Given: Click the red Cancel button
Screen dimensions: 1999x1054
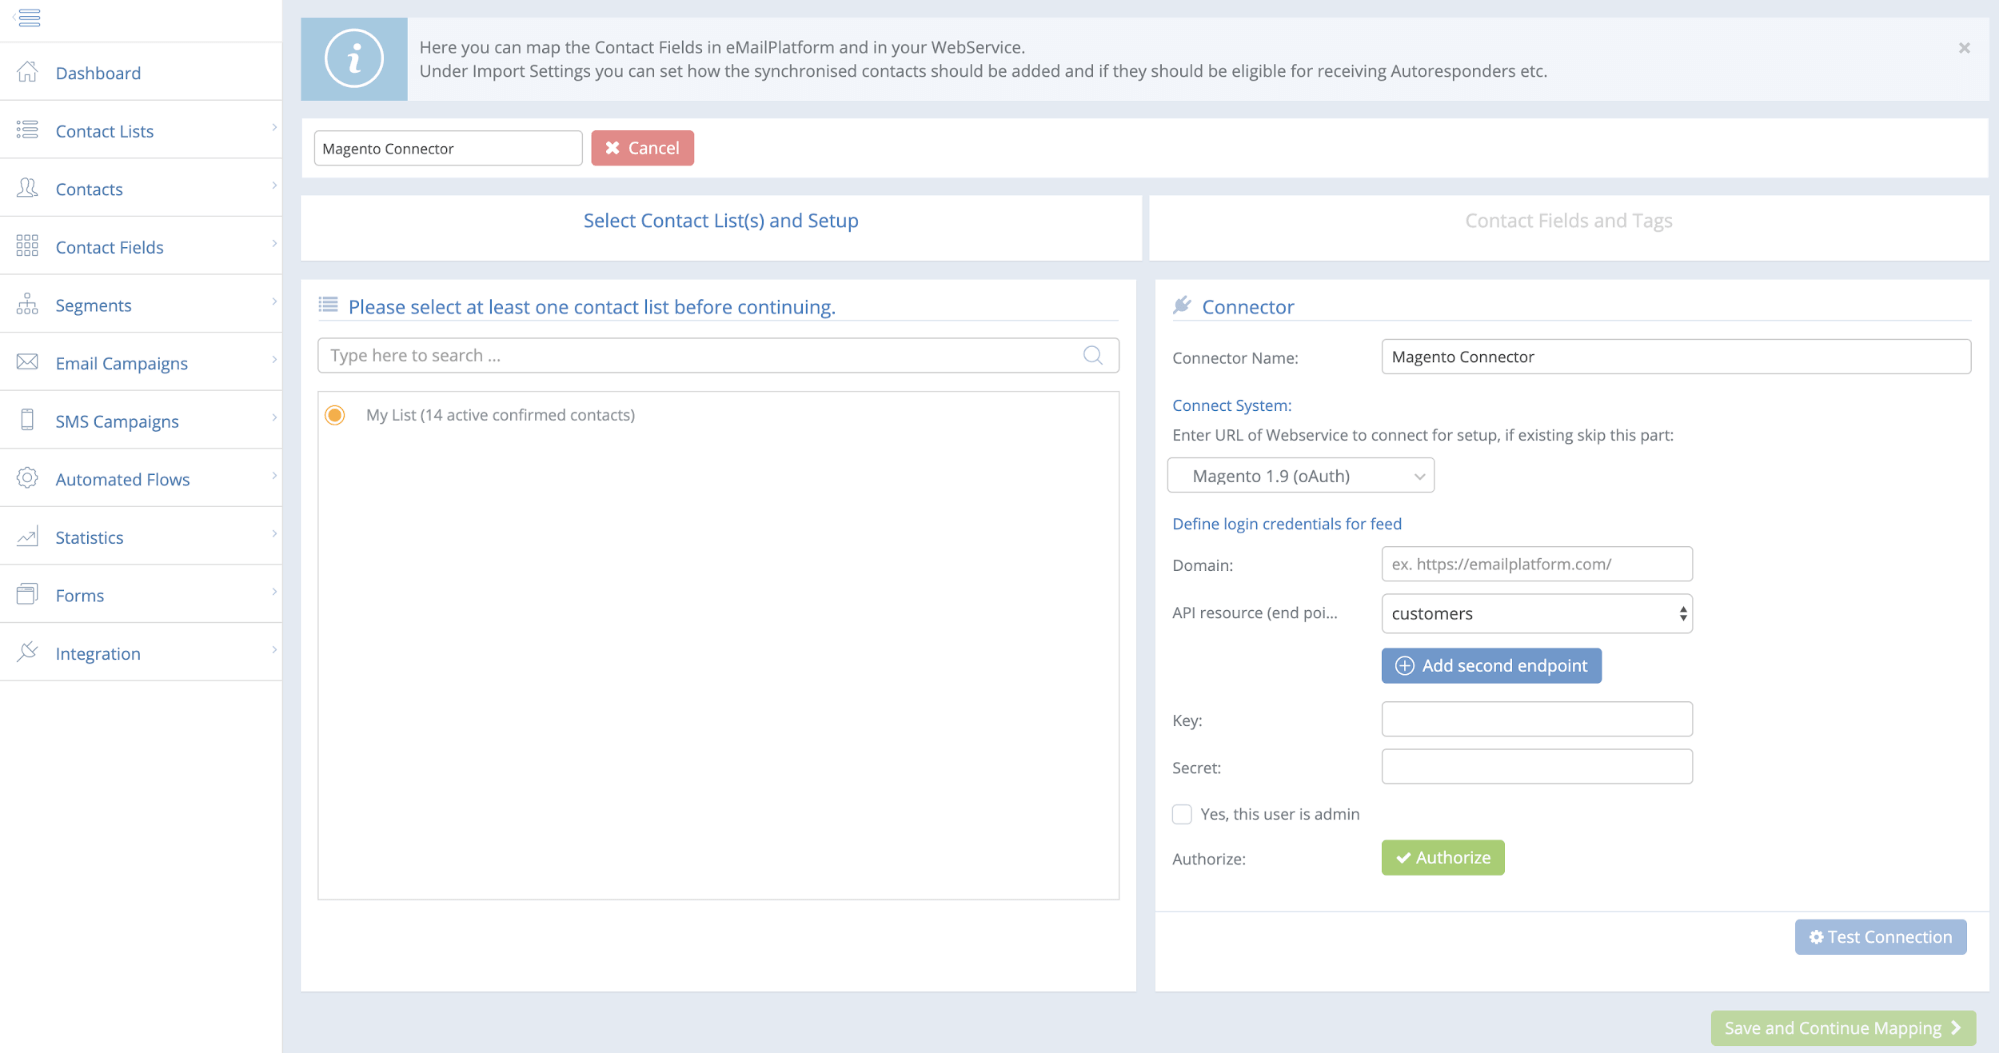Looking at the screenshot, I should point(642,148).
